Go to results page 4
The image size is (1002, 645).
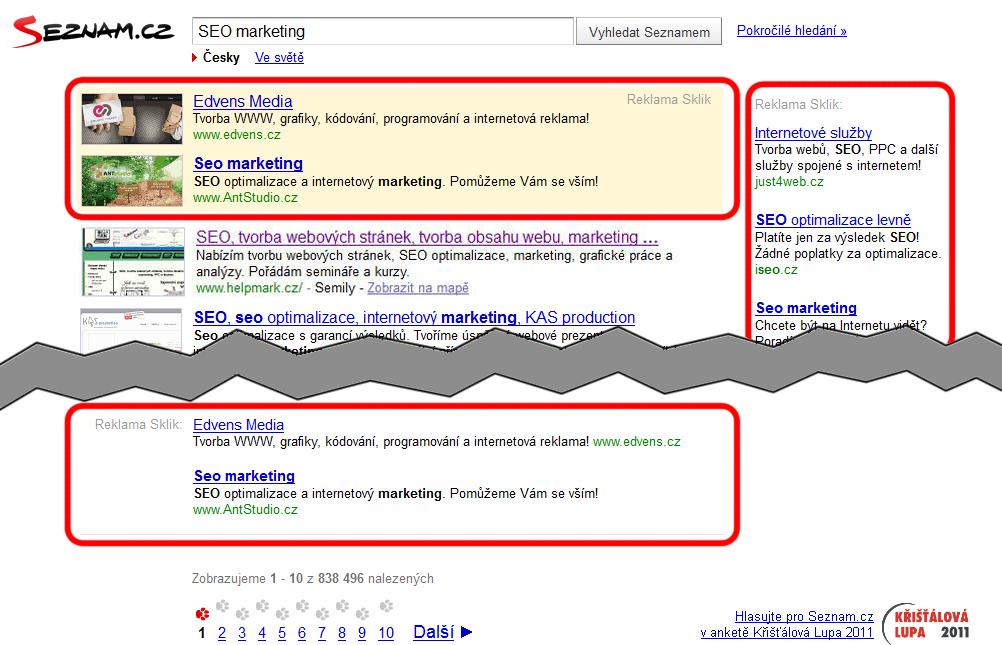(262, 633)
